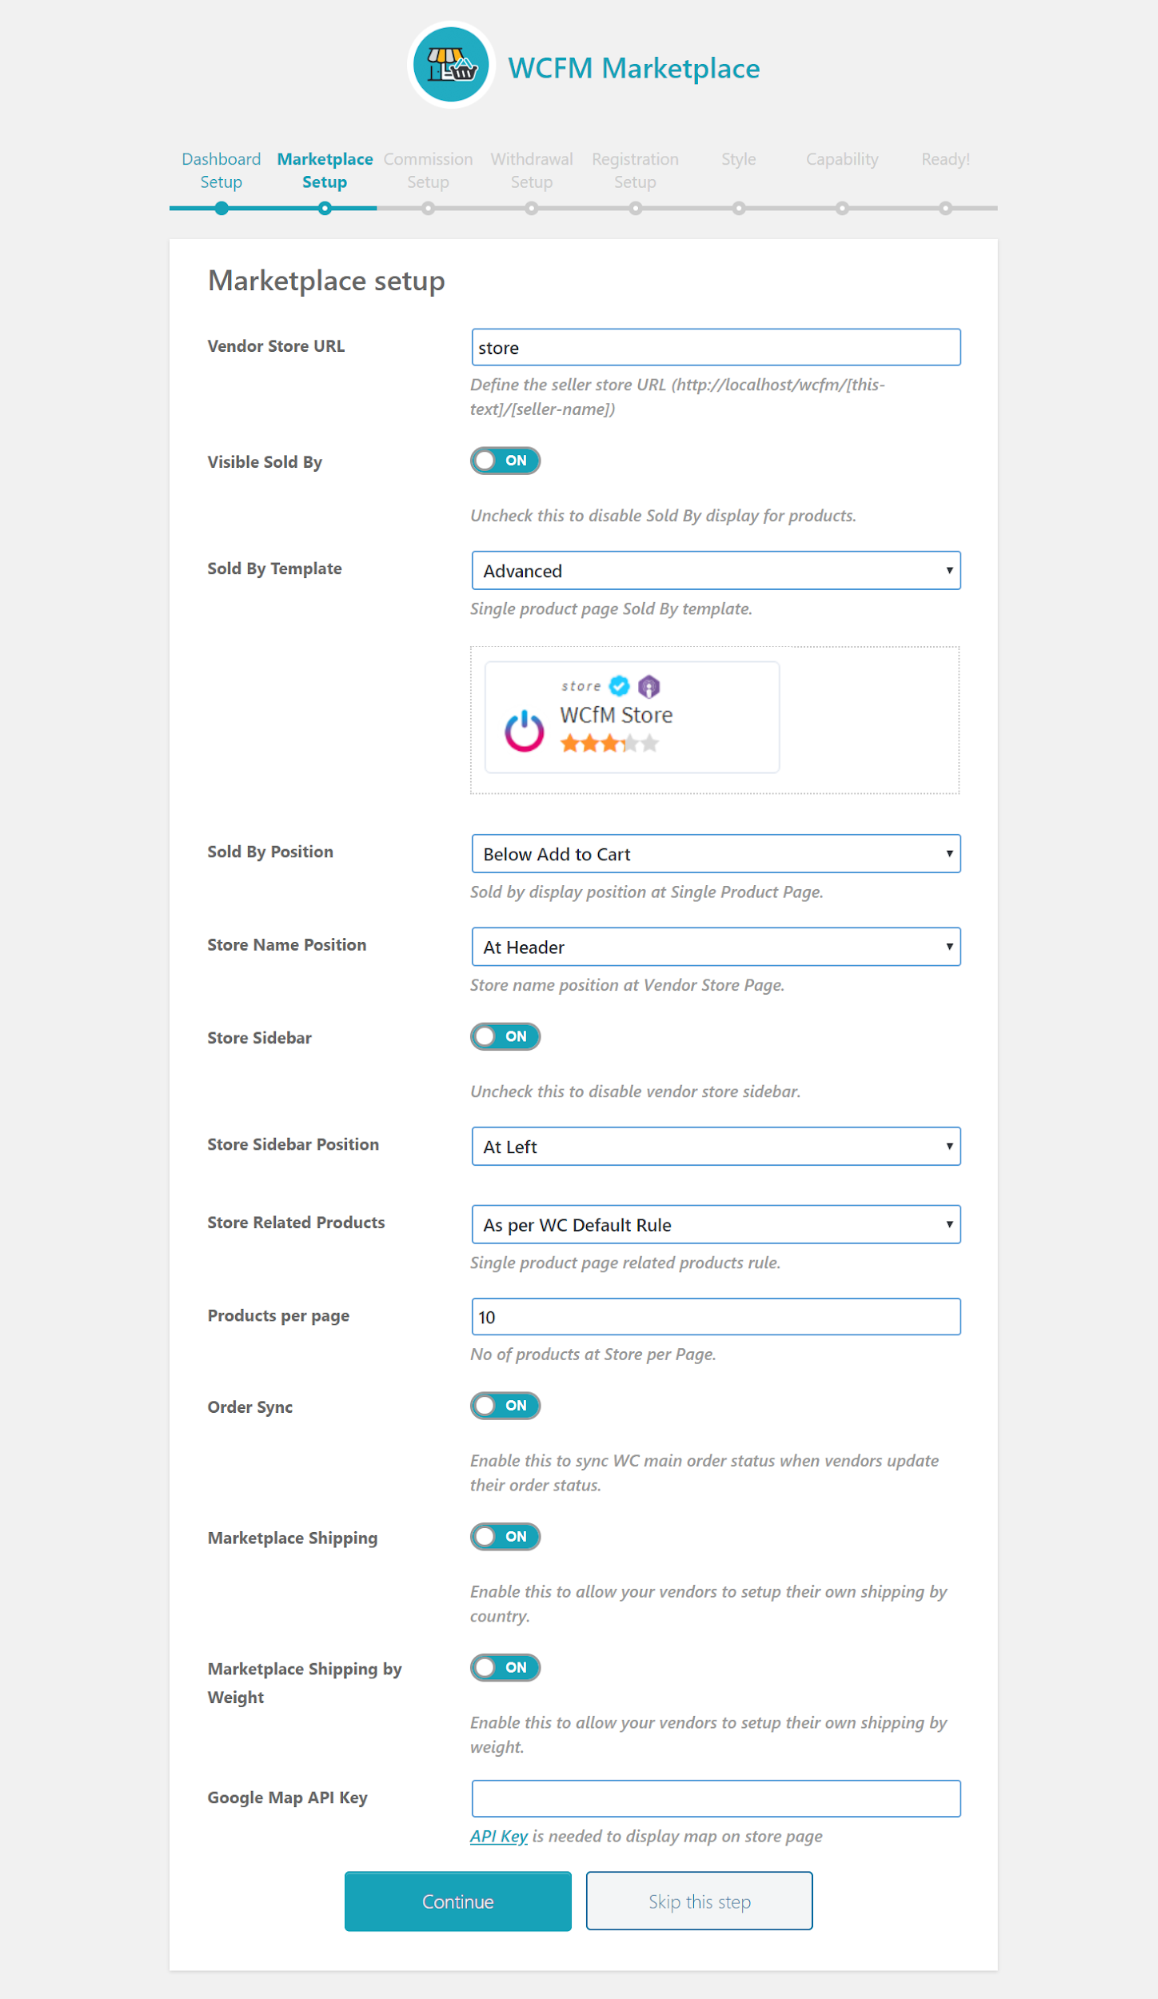
Task: Click inside the Google Map API Key field
Action: [x=715, y=1798]
